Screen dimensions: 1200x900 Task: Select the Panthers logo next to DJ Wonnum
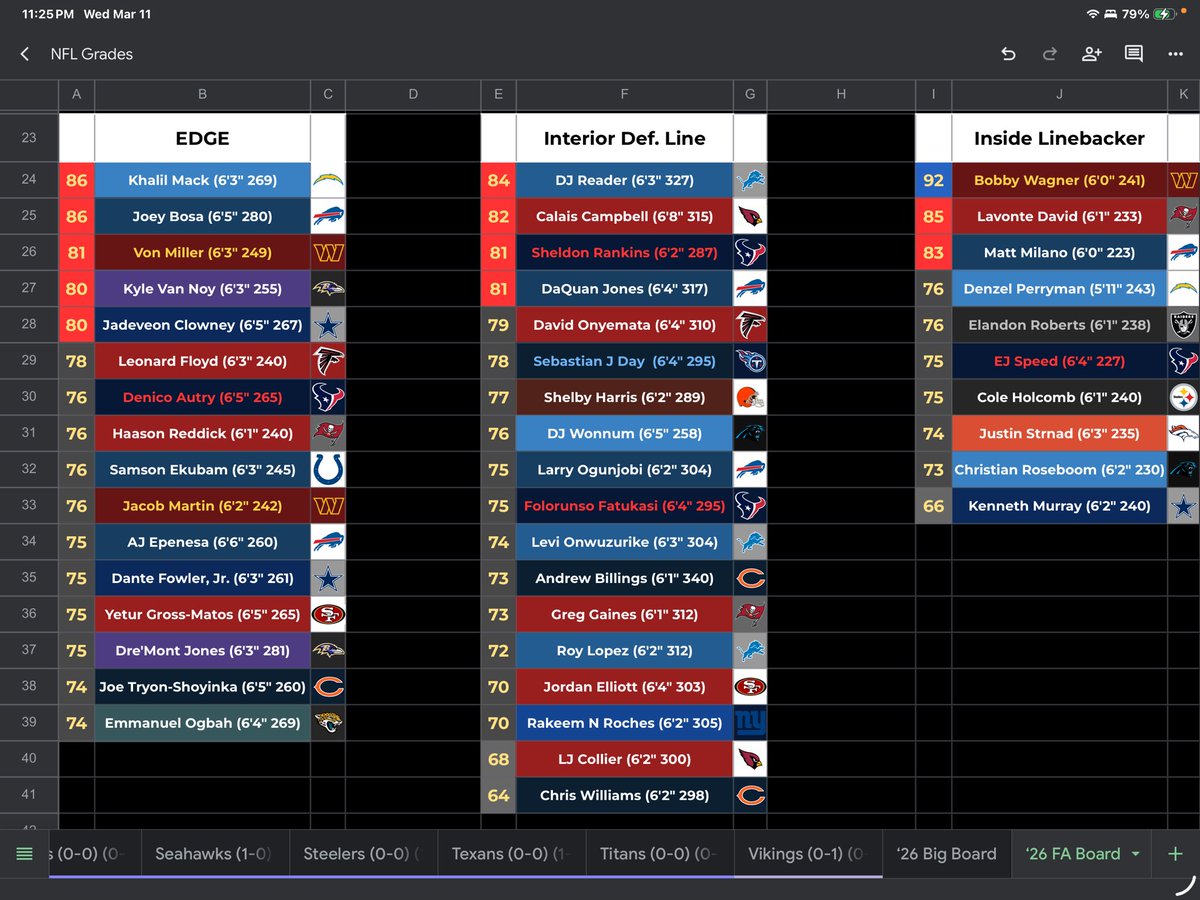coord(750,433)
